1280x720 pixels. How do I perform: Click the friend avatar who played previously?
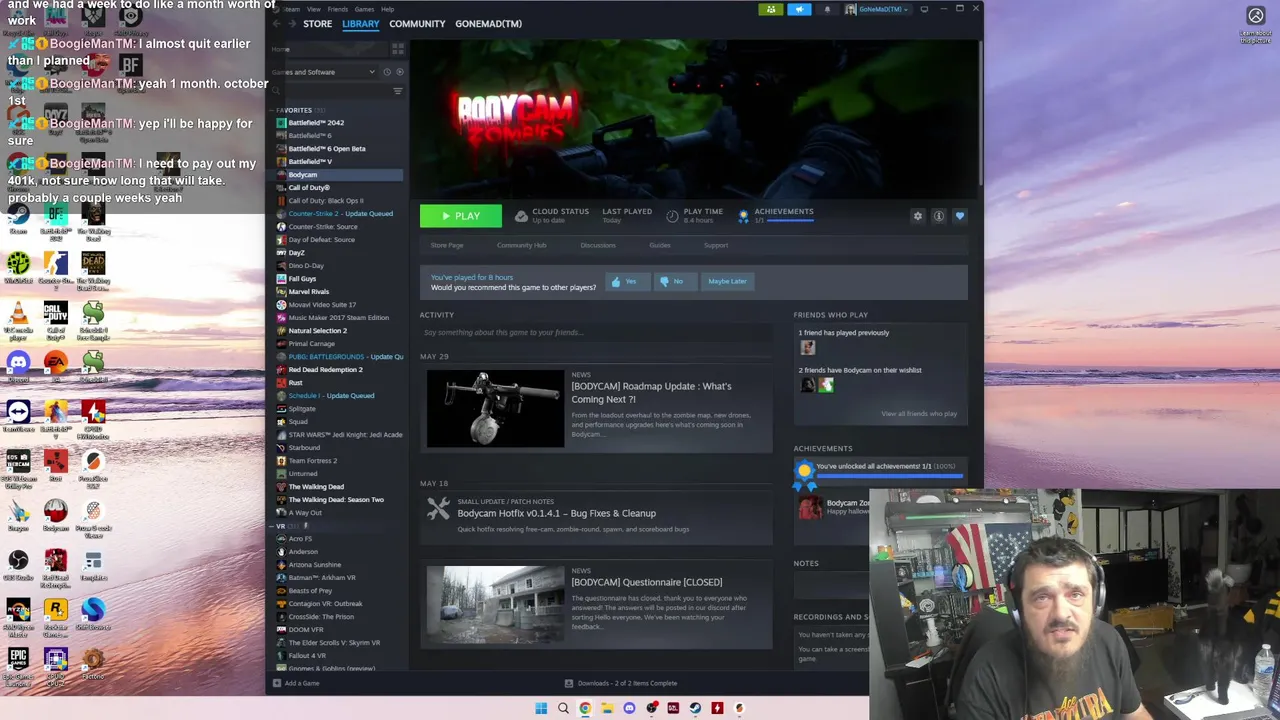point(808,348)
